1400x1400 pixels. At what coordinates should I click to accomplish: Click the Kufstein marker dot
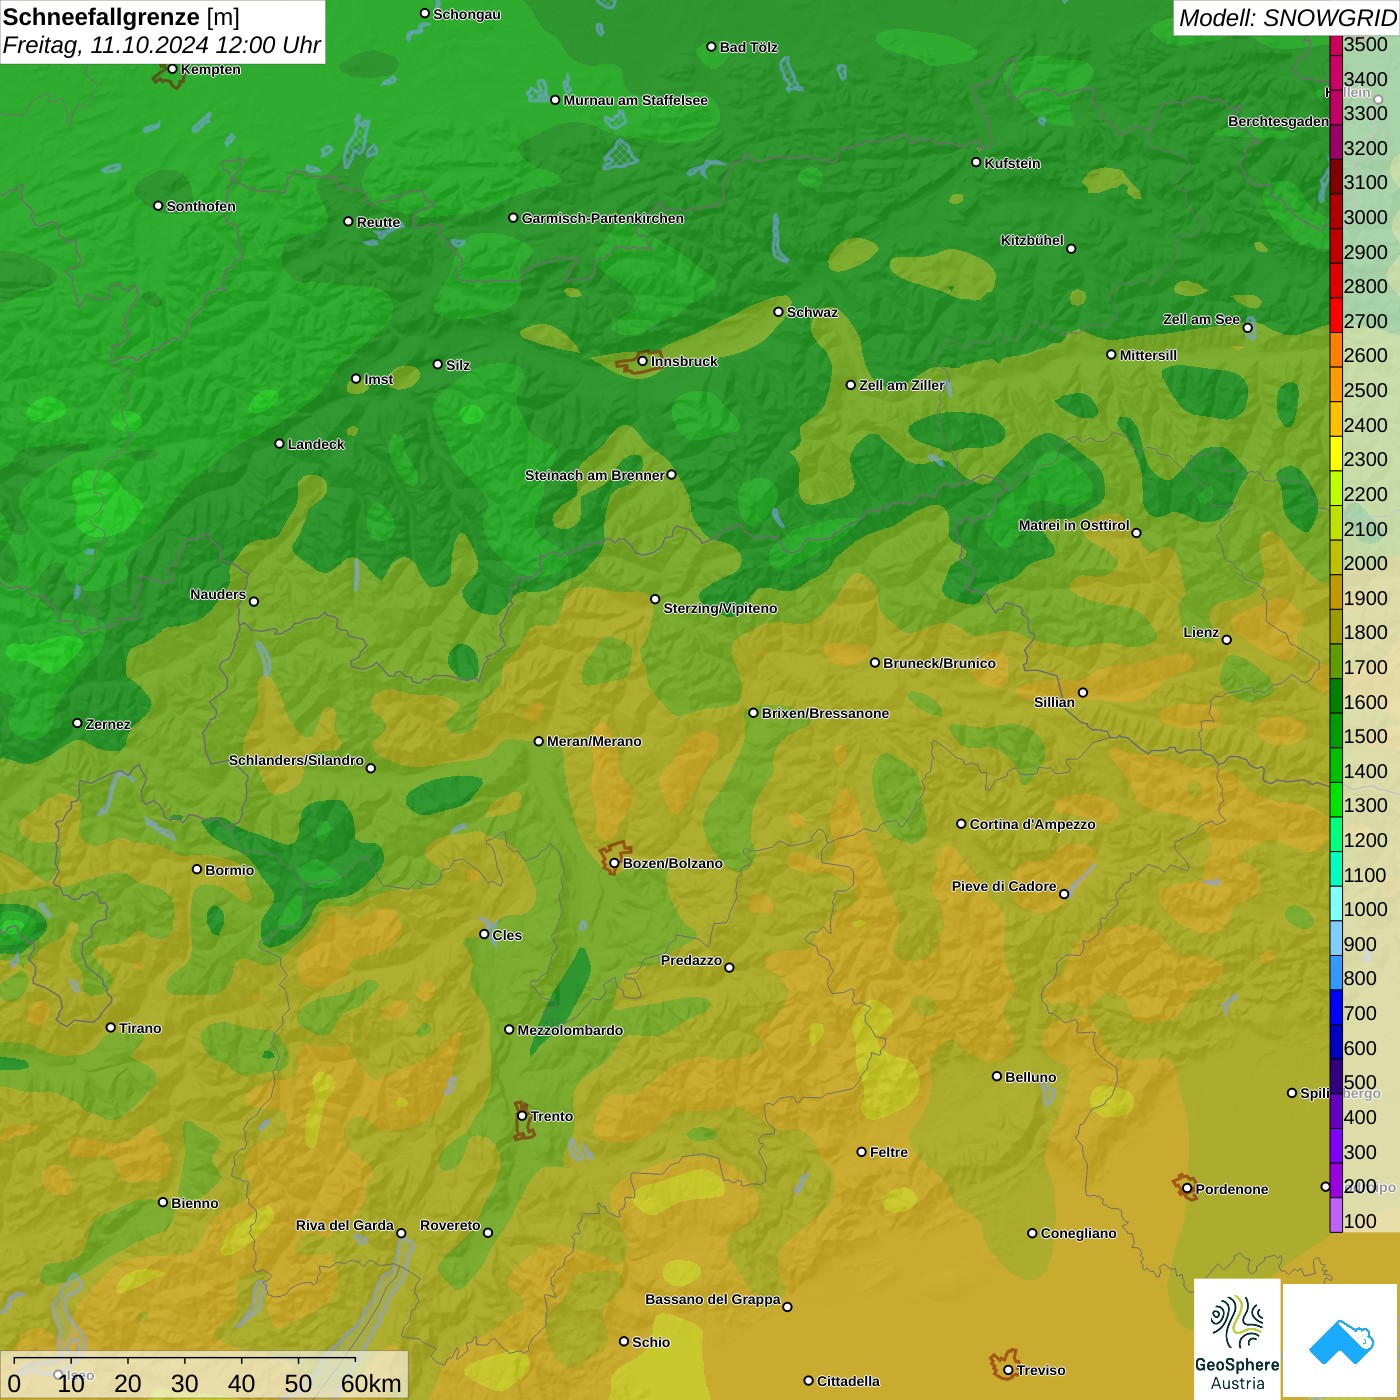pos(976,162)
